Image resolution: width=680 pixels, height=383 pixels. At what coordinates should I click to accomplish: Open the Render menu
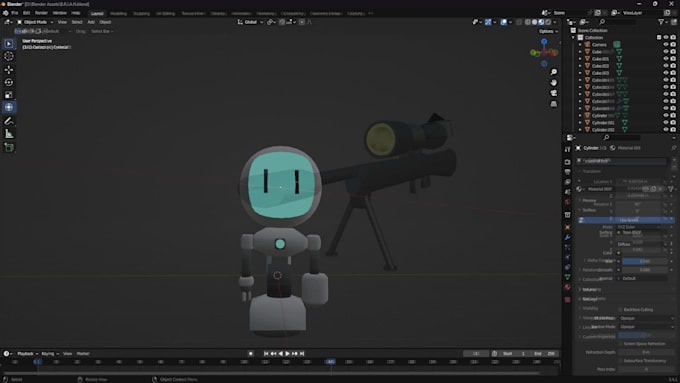41,13
